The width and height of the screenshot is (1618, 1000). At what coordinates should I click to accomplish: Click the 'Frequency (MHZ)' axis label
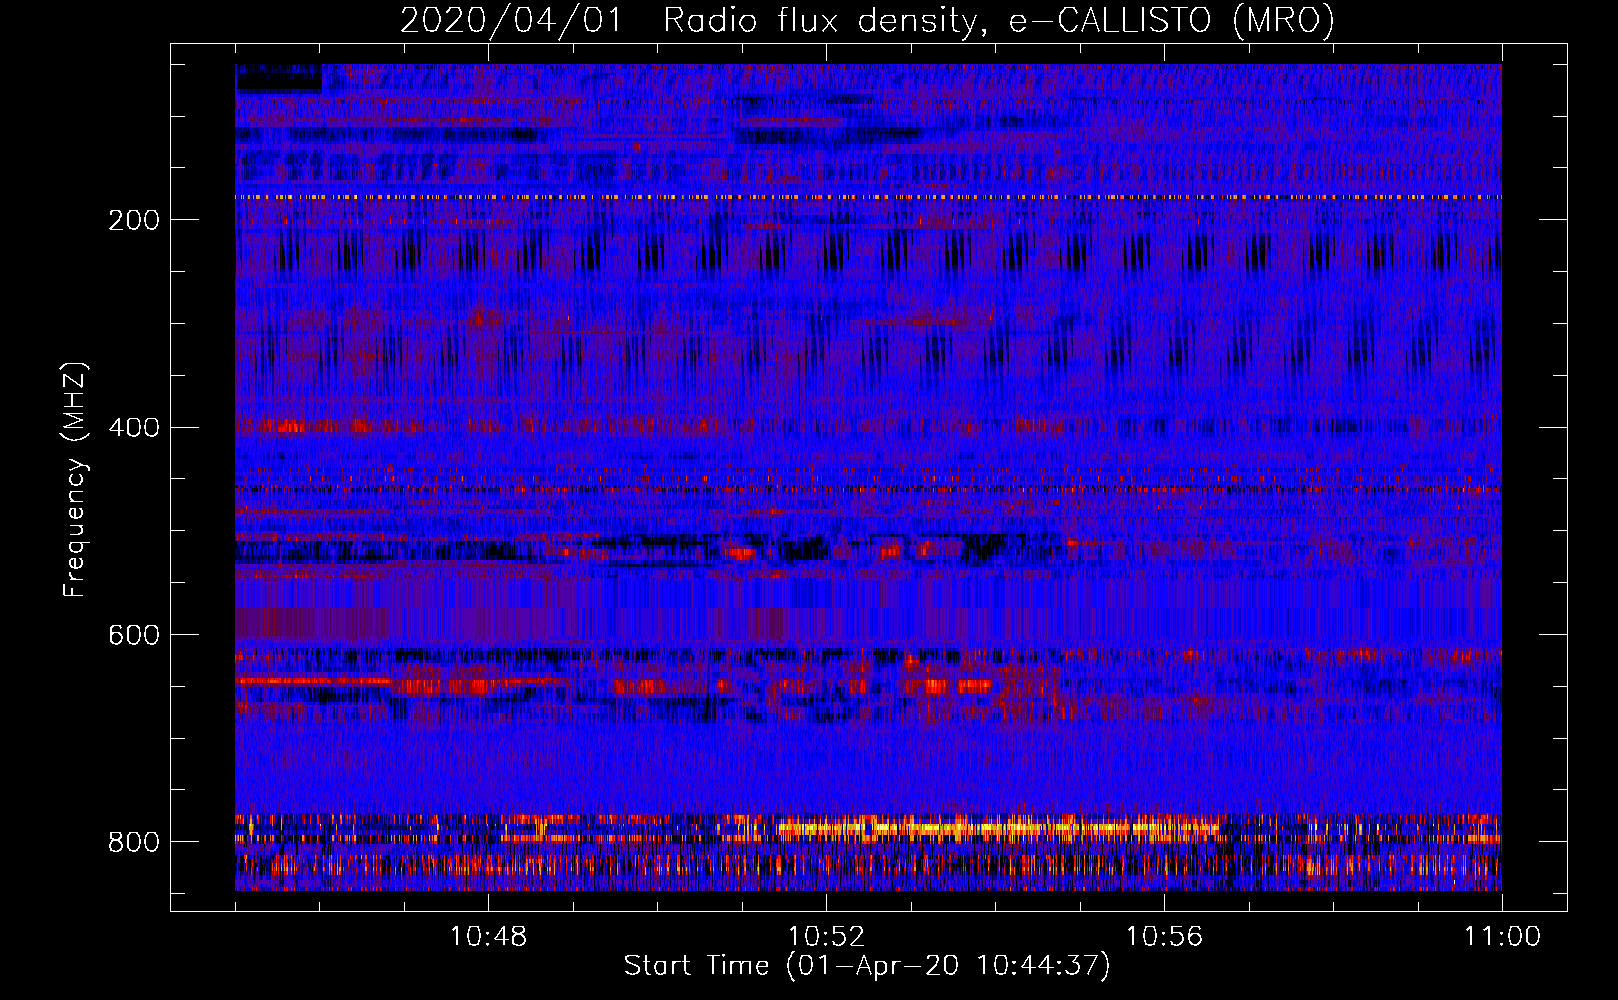point(75,480)
